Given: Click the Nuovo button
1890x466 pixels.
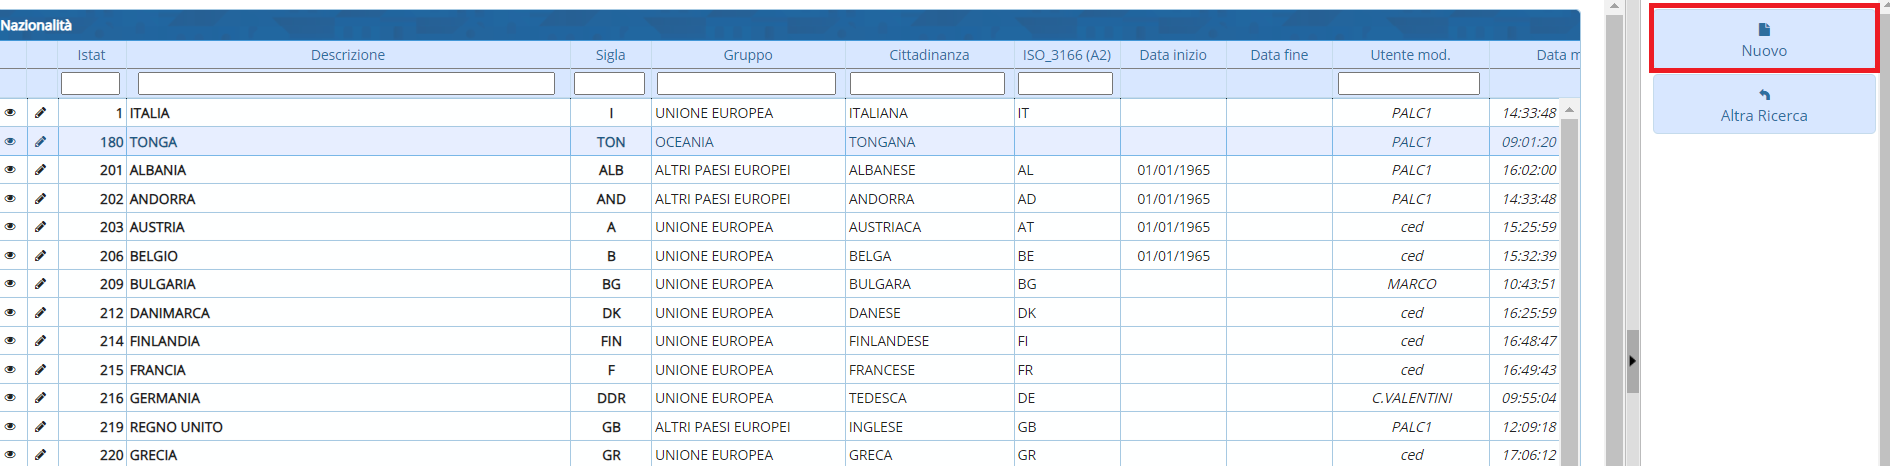Looking at the screenshot, I should click(1763, 40).
